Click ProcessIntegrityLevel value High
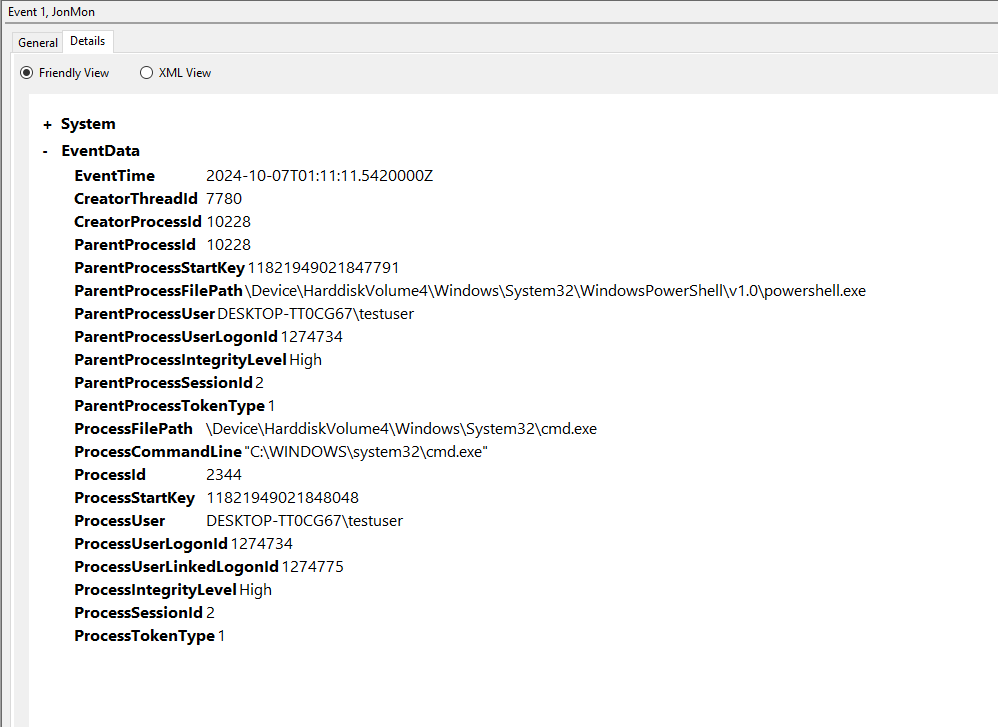The height and width of the screenshot is (727, 998). tap(255, 589)
